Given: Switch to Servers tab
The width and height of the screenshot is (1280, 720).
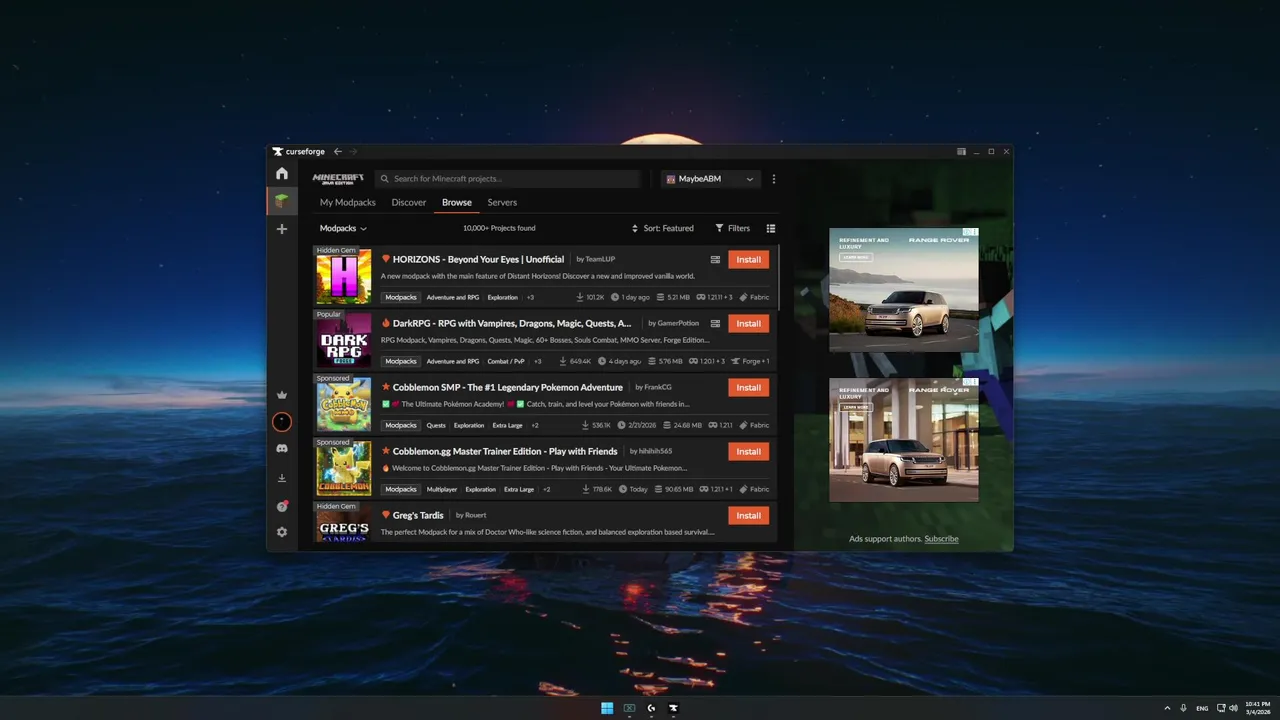Looking at the screenshot, I should coord(502,202).
